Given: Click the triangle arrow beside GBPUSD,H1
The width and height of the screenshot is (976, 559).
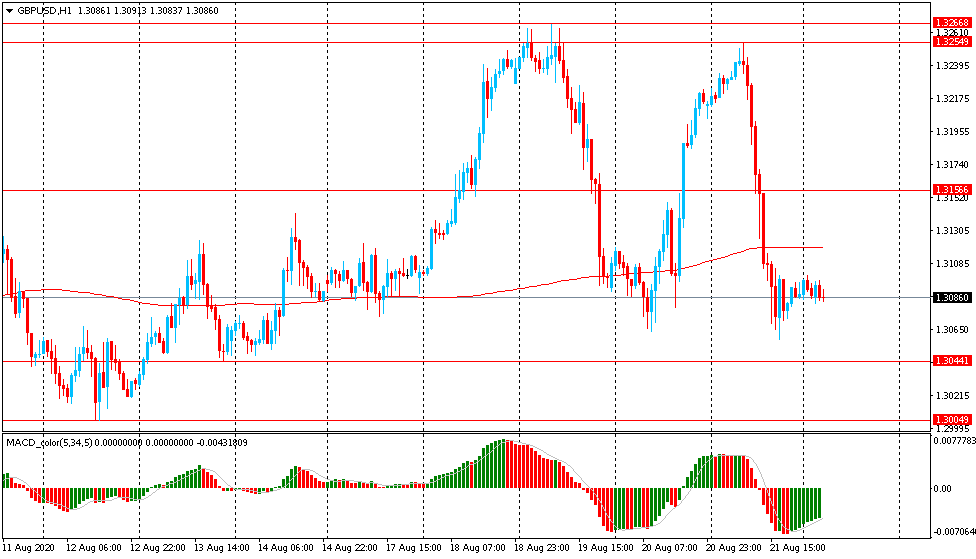Looking at the screenshot, I should pyautogui.click(x=9, y=11).
